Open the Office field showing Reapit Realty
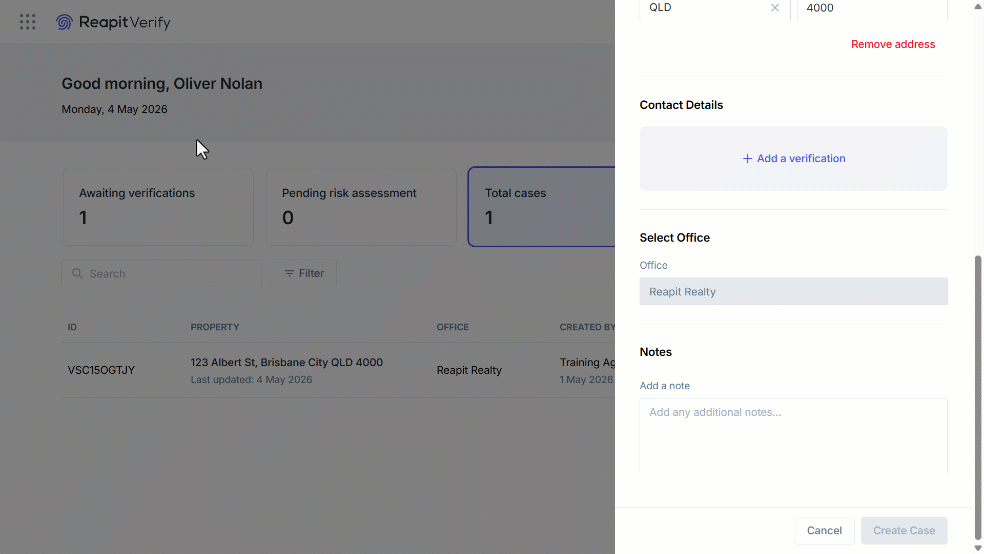This screenshot has height=554, width=984. pyautogui.click(x=794, y=291)
